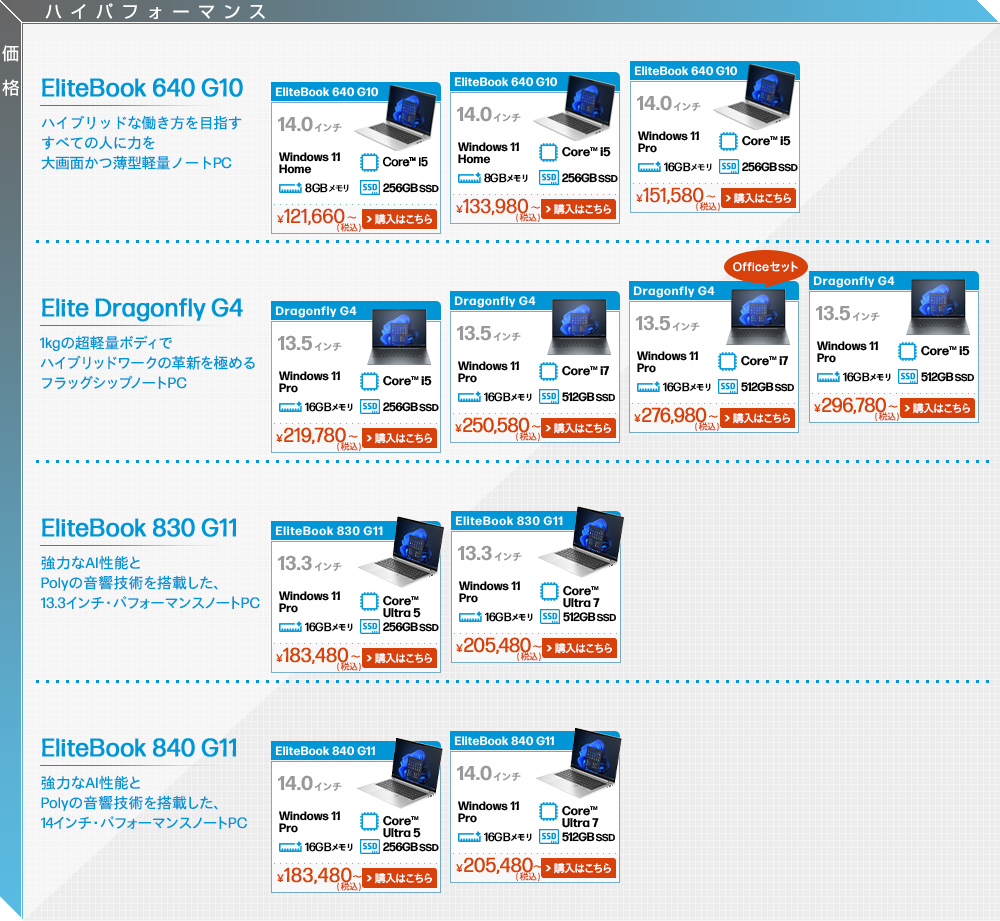Click 購入はこちら for EliteBook 640 G10 ¥121,660

(x=399, y=219)
